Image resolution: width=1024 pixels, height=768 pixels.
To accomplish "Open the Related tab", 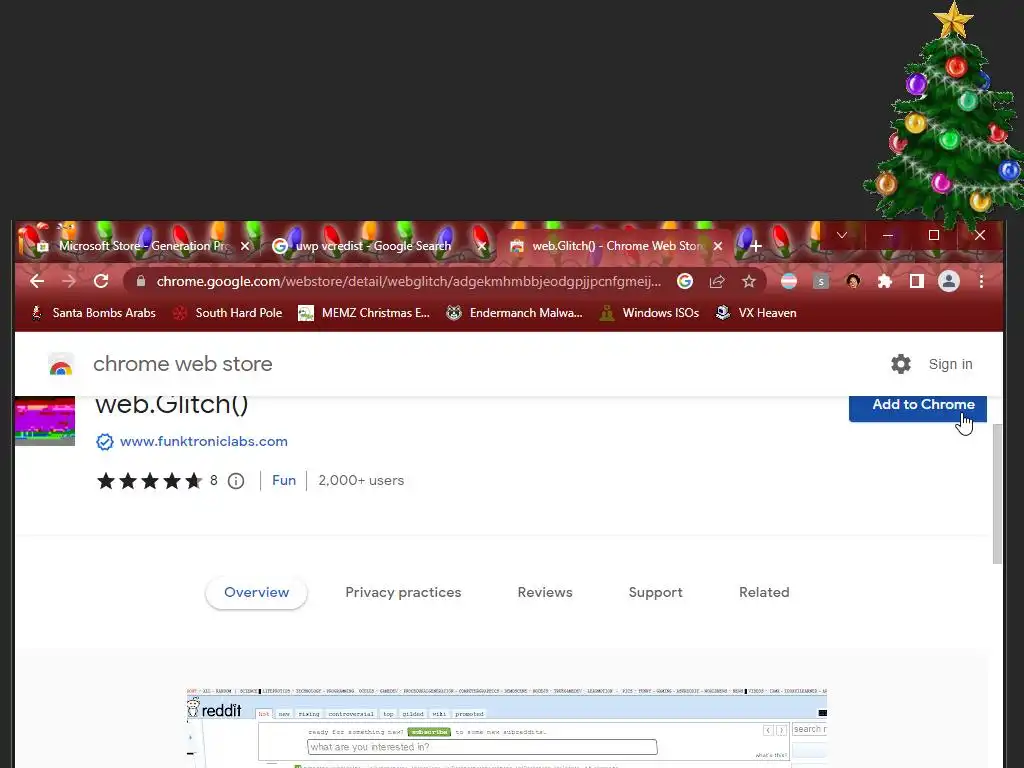I will [x=764, y=592].
